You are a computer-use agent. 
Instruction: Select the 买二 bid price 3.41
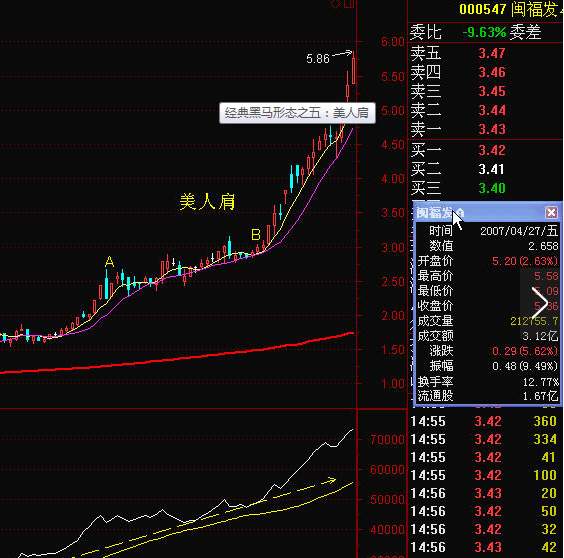point(492,169)
